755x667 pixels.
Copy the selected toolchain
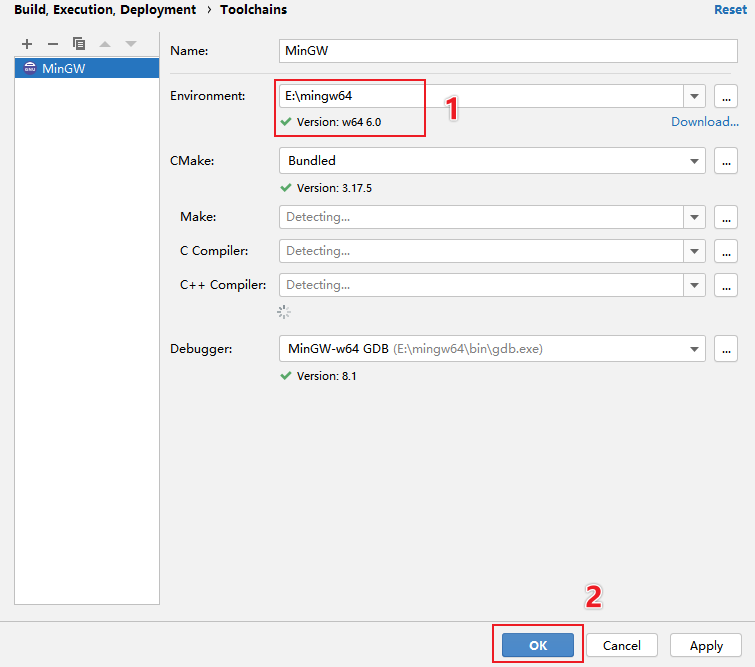[x=79, y=44]
